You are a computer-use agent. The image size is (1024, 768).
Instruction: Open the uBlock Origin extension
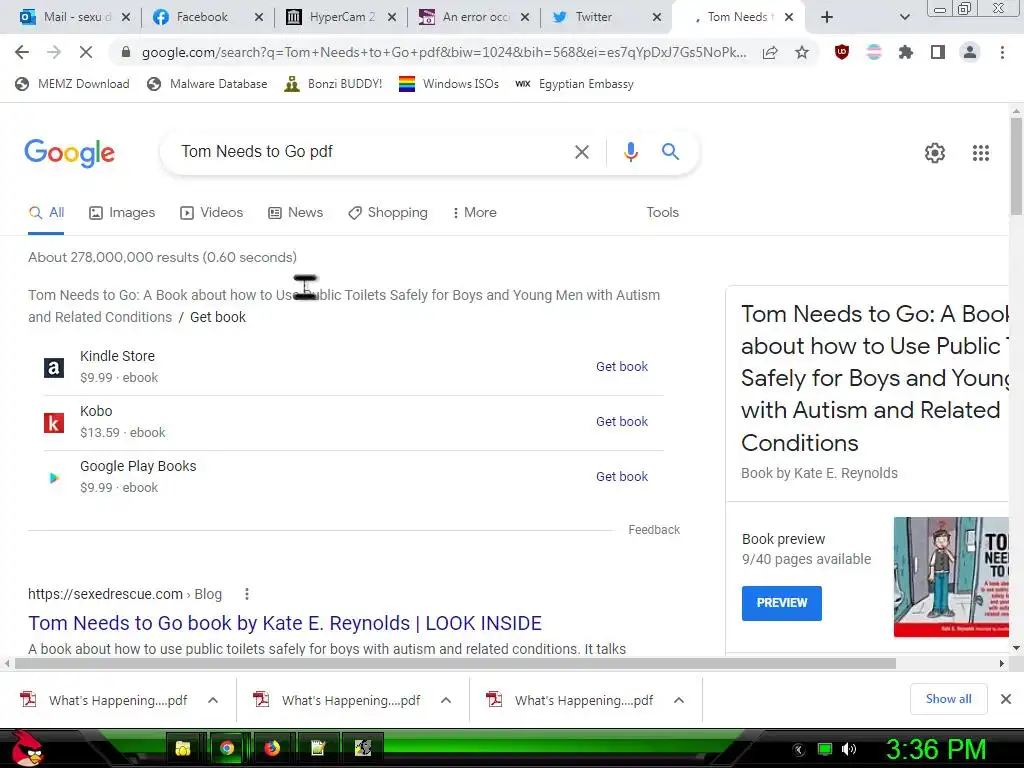842,52
